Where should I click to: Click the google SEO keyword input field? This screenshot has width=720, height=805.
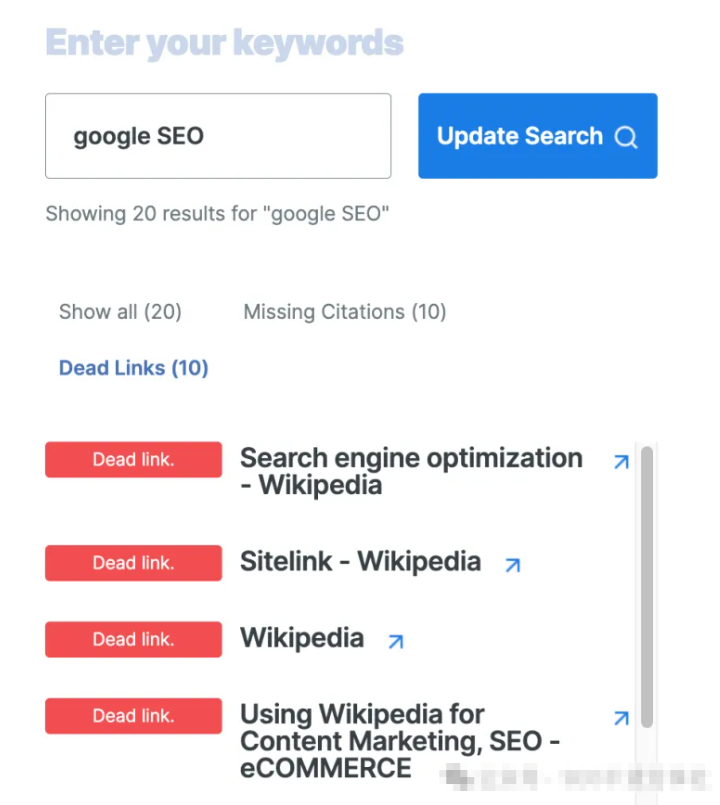(218, 136)
